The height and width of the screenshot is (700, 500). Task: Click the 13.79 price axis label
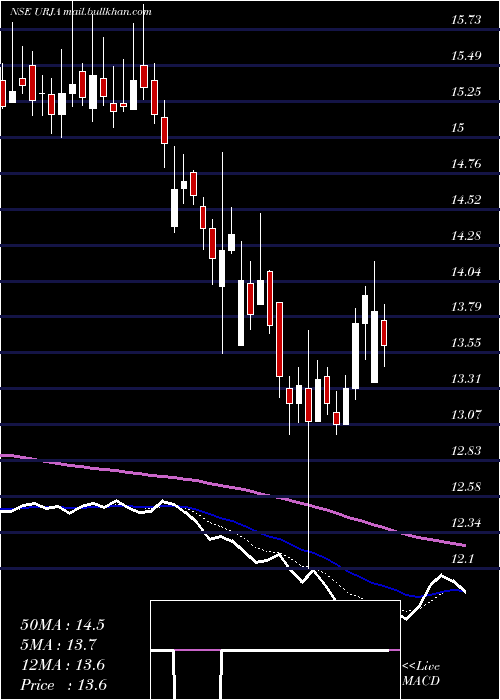tap(466, 307)
